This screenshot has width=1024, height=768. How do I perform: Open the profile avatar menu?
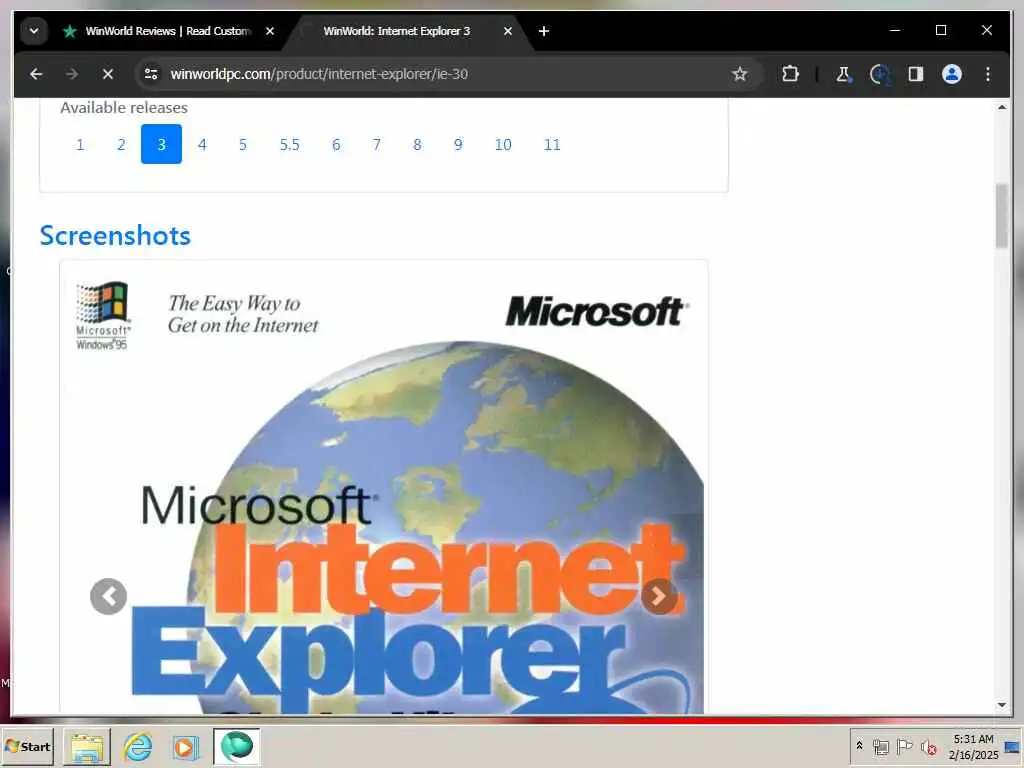tap(952, 74)
